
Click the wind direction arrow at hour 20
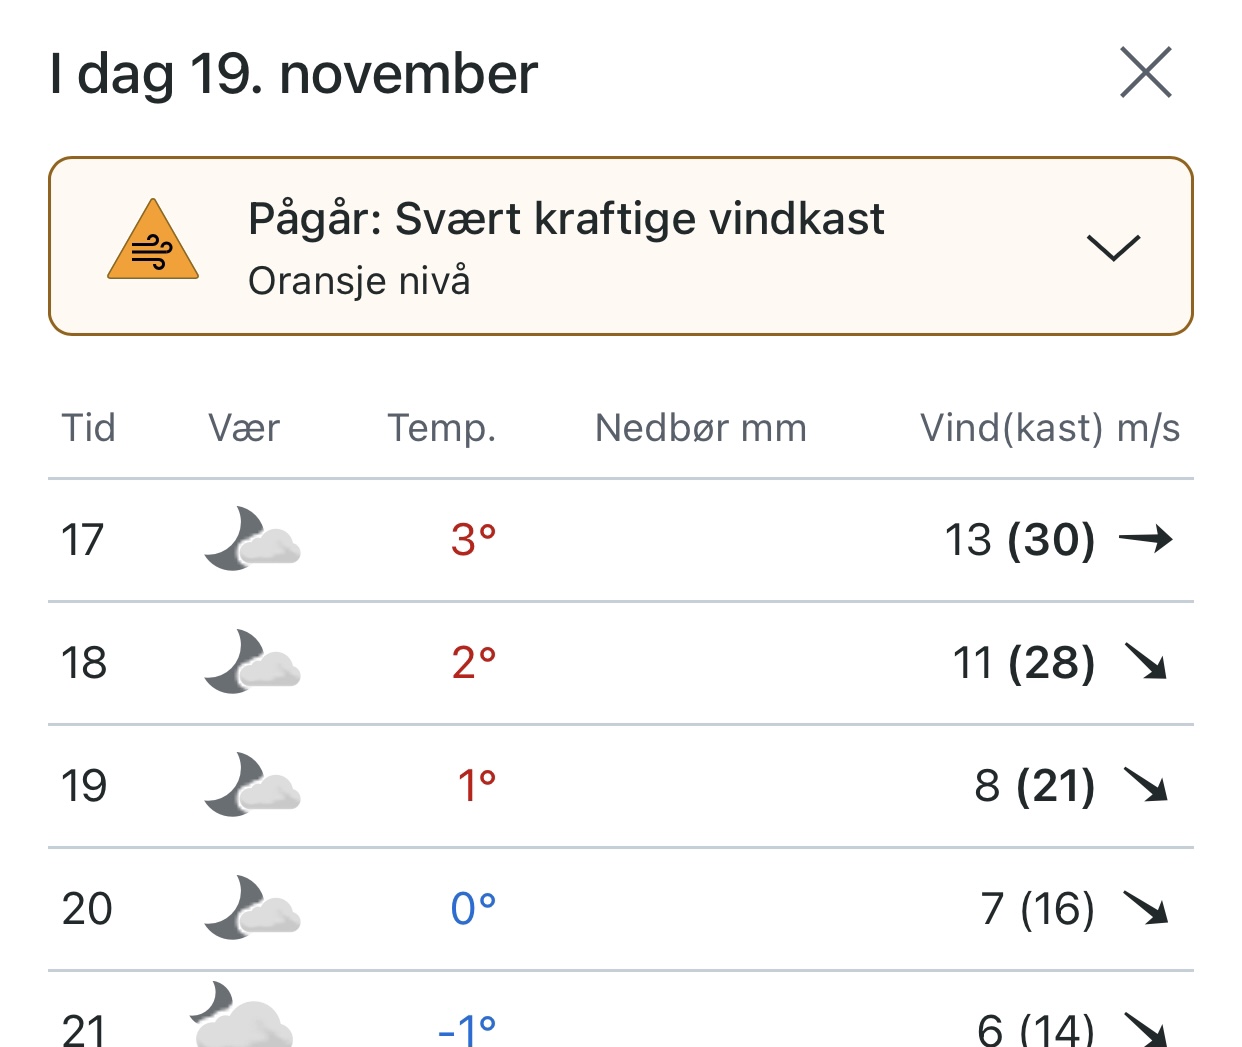[1146, 908]
